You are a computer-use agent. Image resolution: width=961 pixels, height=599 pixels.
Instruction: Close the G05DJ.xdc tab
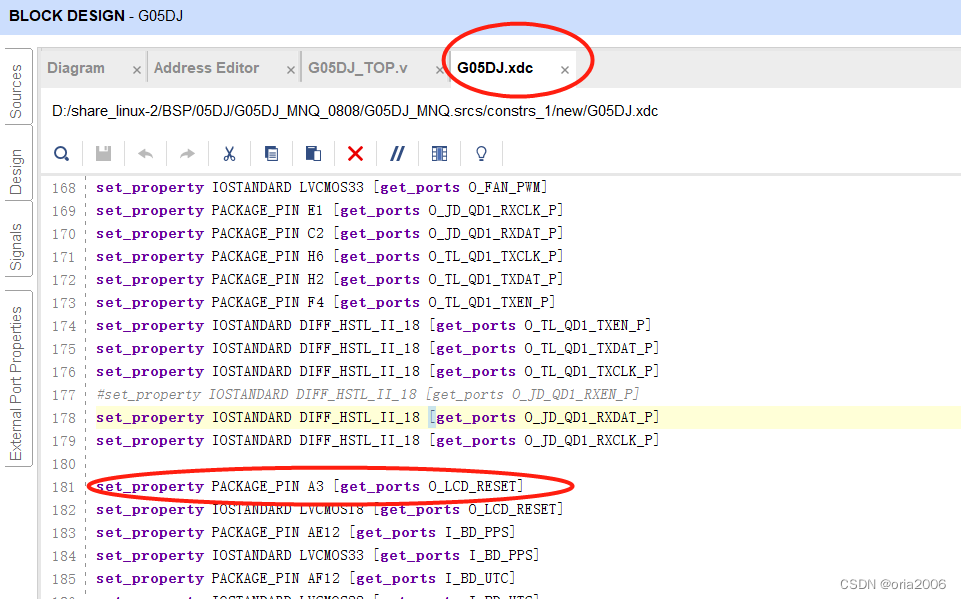[564, 72]
